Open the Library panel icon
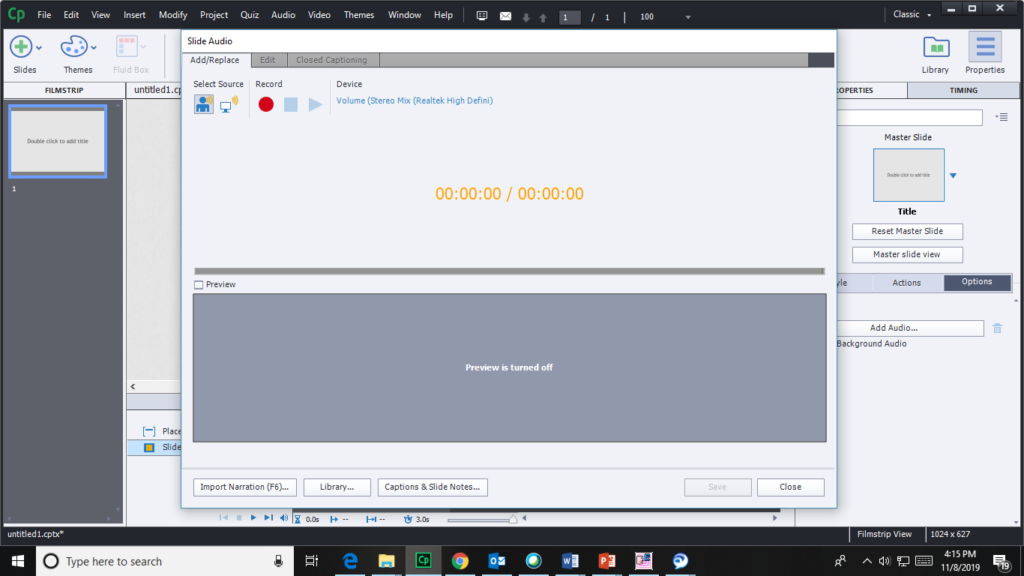Viewport: 1024px width, 576px height. coord(936,48)
